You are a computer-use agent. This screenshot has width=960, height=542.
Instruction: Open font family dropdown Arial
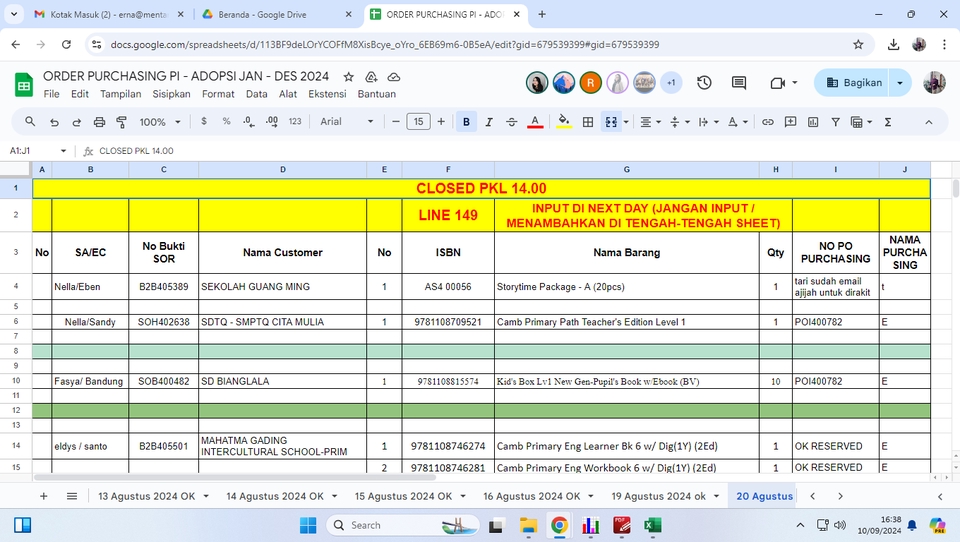coord(347,121)
